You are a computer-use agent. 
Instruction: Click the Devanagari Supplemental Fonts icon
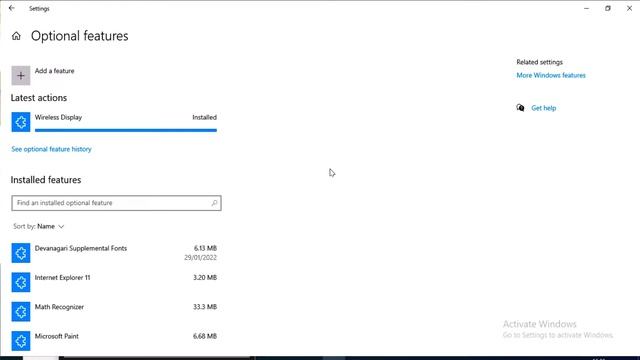[21, 253]
